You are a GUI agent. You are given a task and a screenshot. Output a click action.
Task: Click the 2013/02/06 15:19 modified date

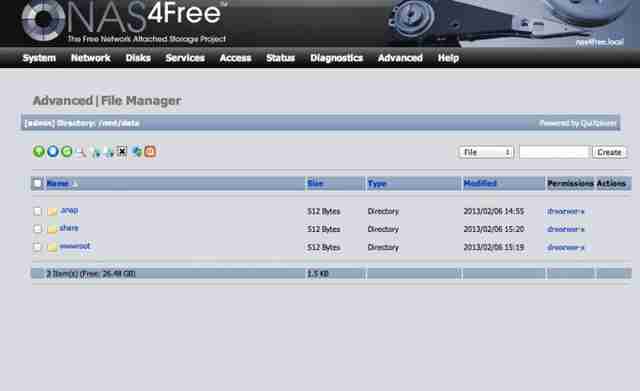coord(493,247)
